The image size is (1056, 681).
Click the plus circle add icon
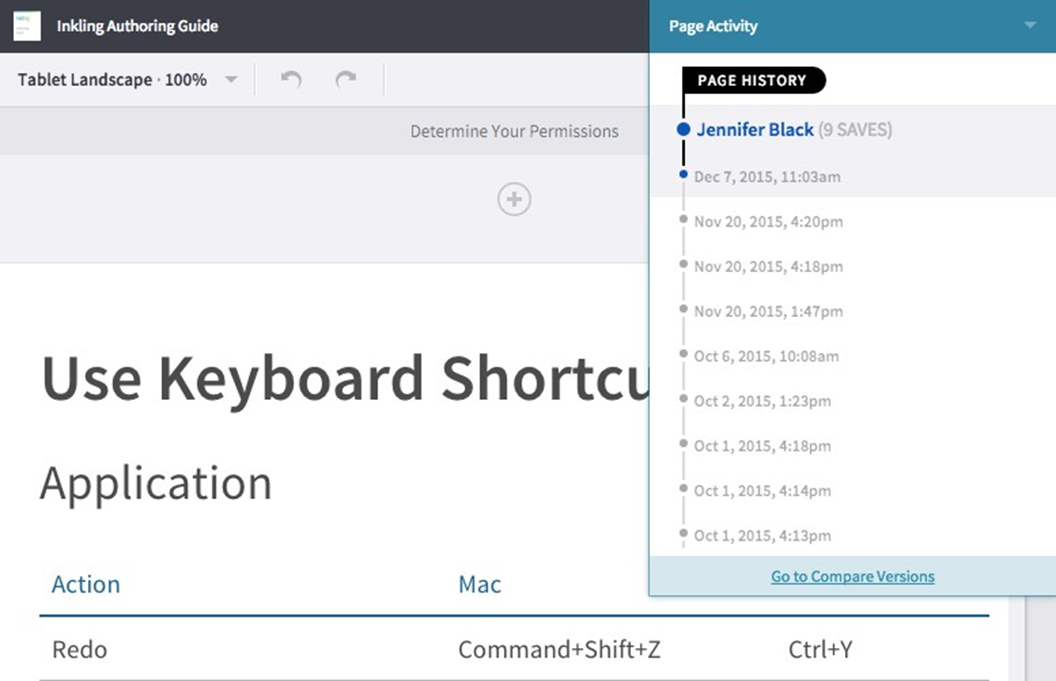click(x=514, y=199)
